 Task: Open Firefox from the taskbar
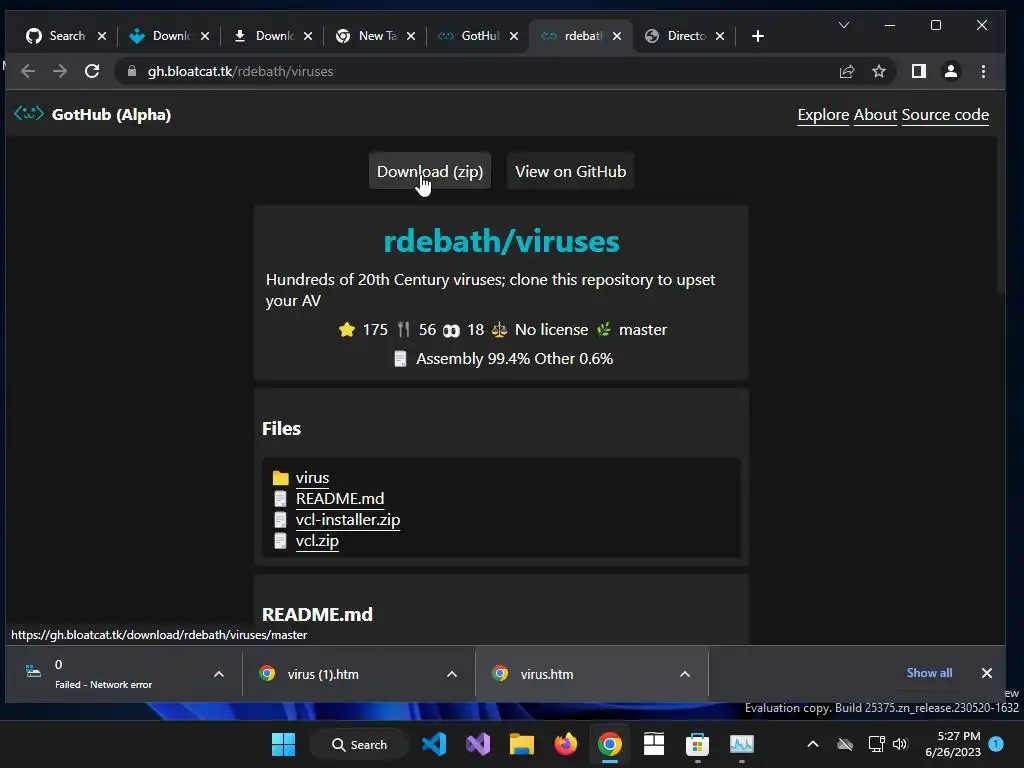click(x=566, y=744)
